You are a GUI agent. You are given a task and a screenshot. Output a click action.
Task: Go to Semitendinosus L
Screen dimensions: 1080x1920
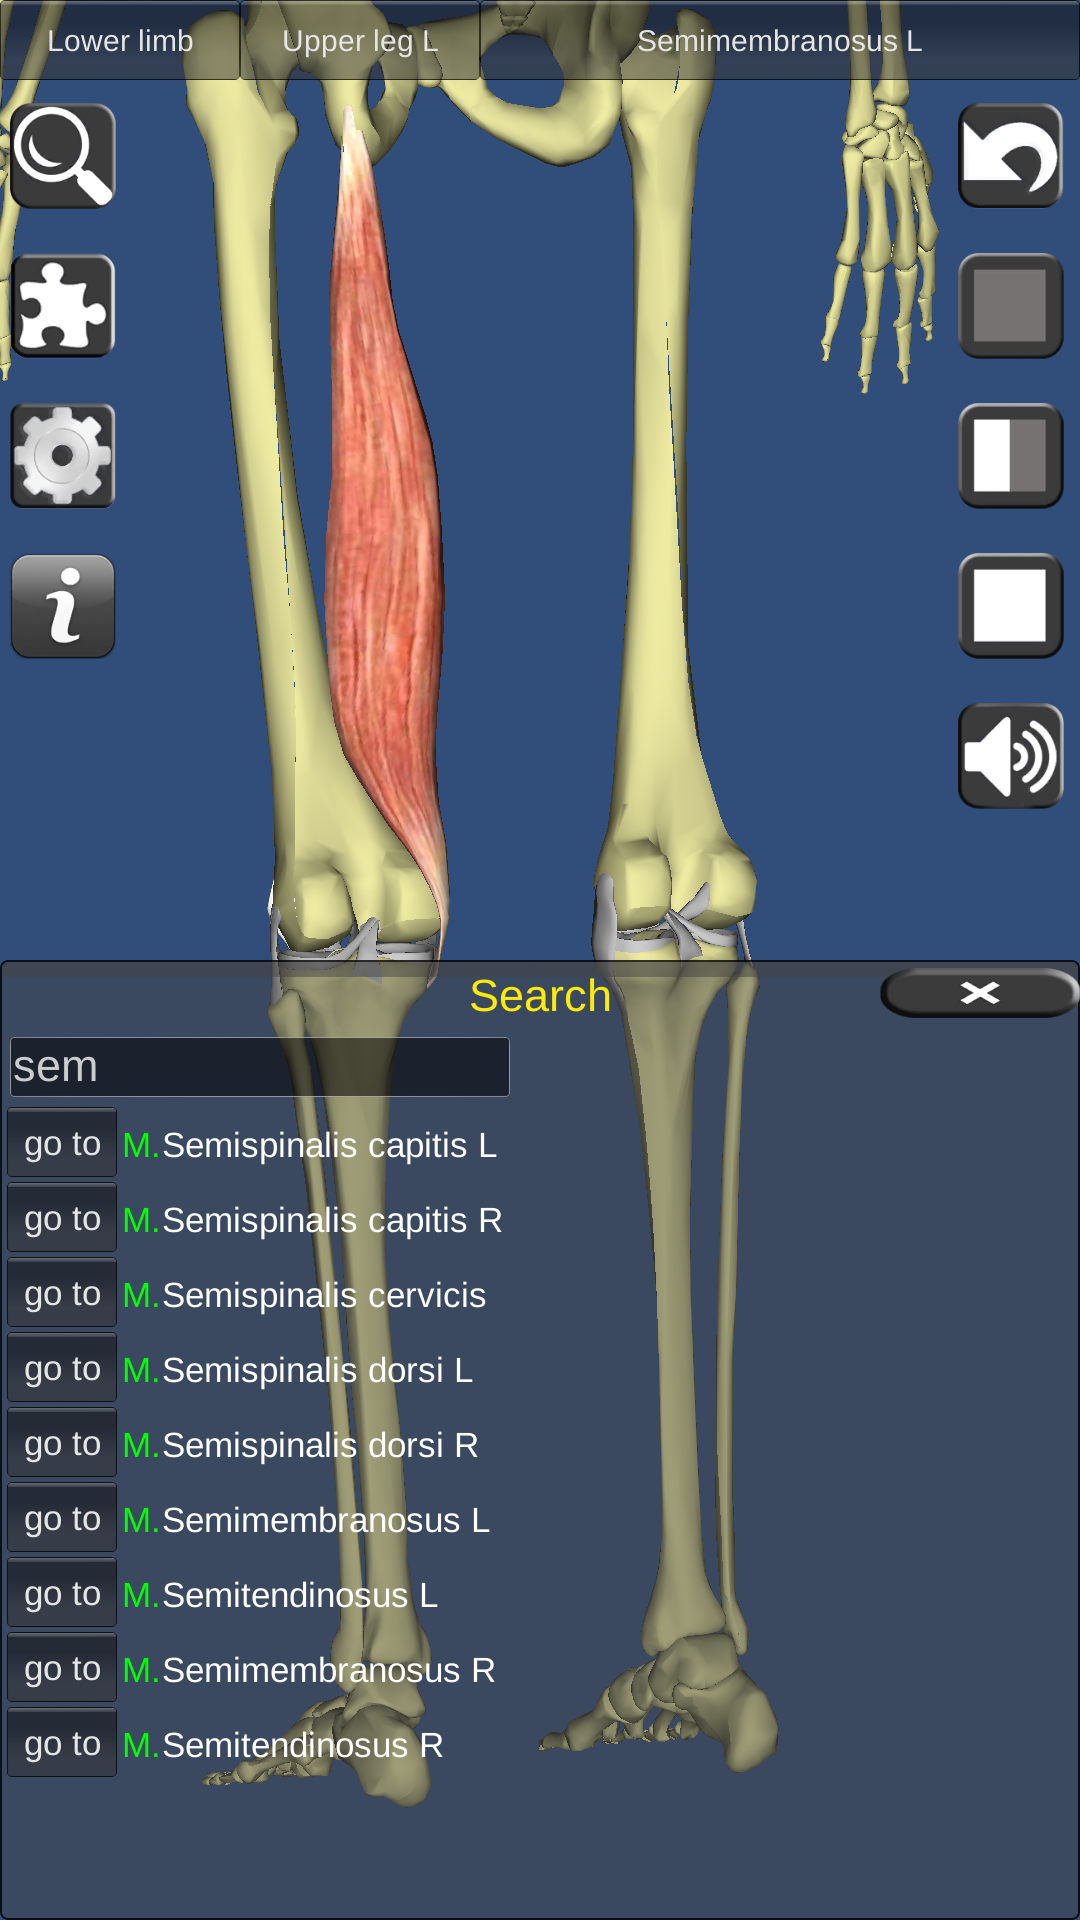[62, 1593]
